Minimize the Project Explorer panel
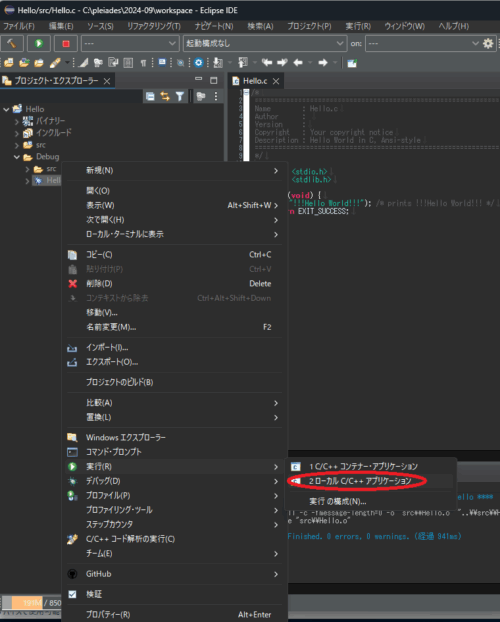This screenshot has width=500, height=622. 199,79
